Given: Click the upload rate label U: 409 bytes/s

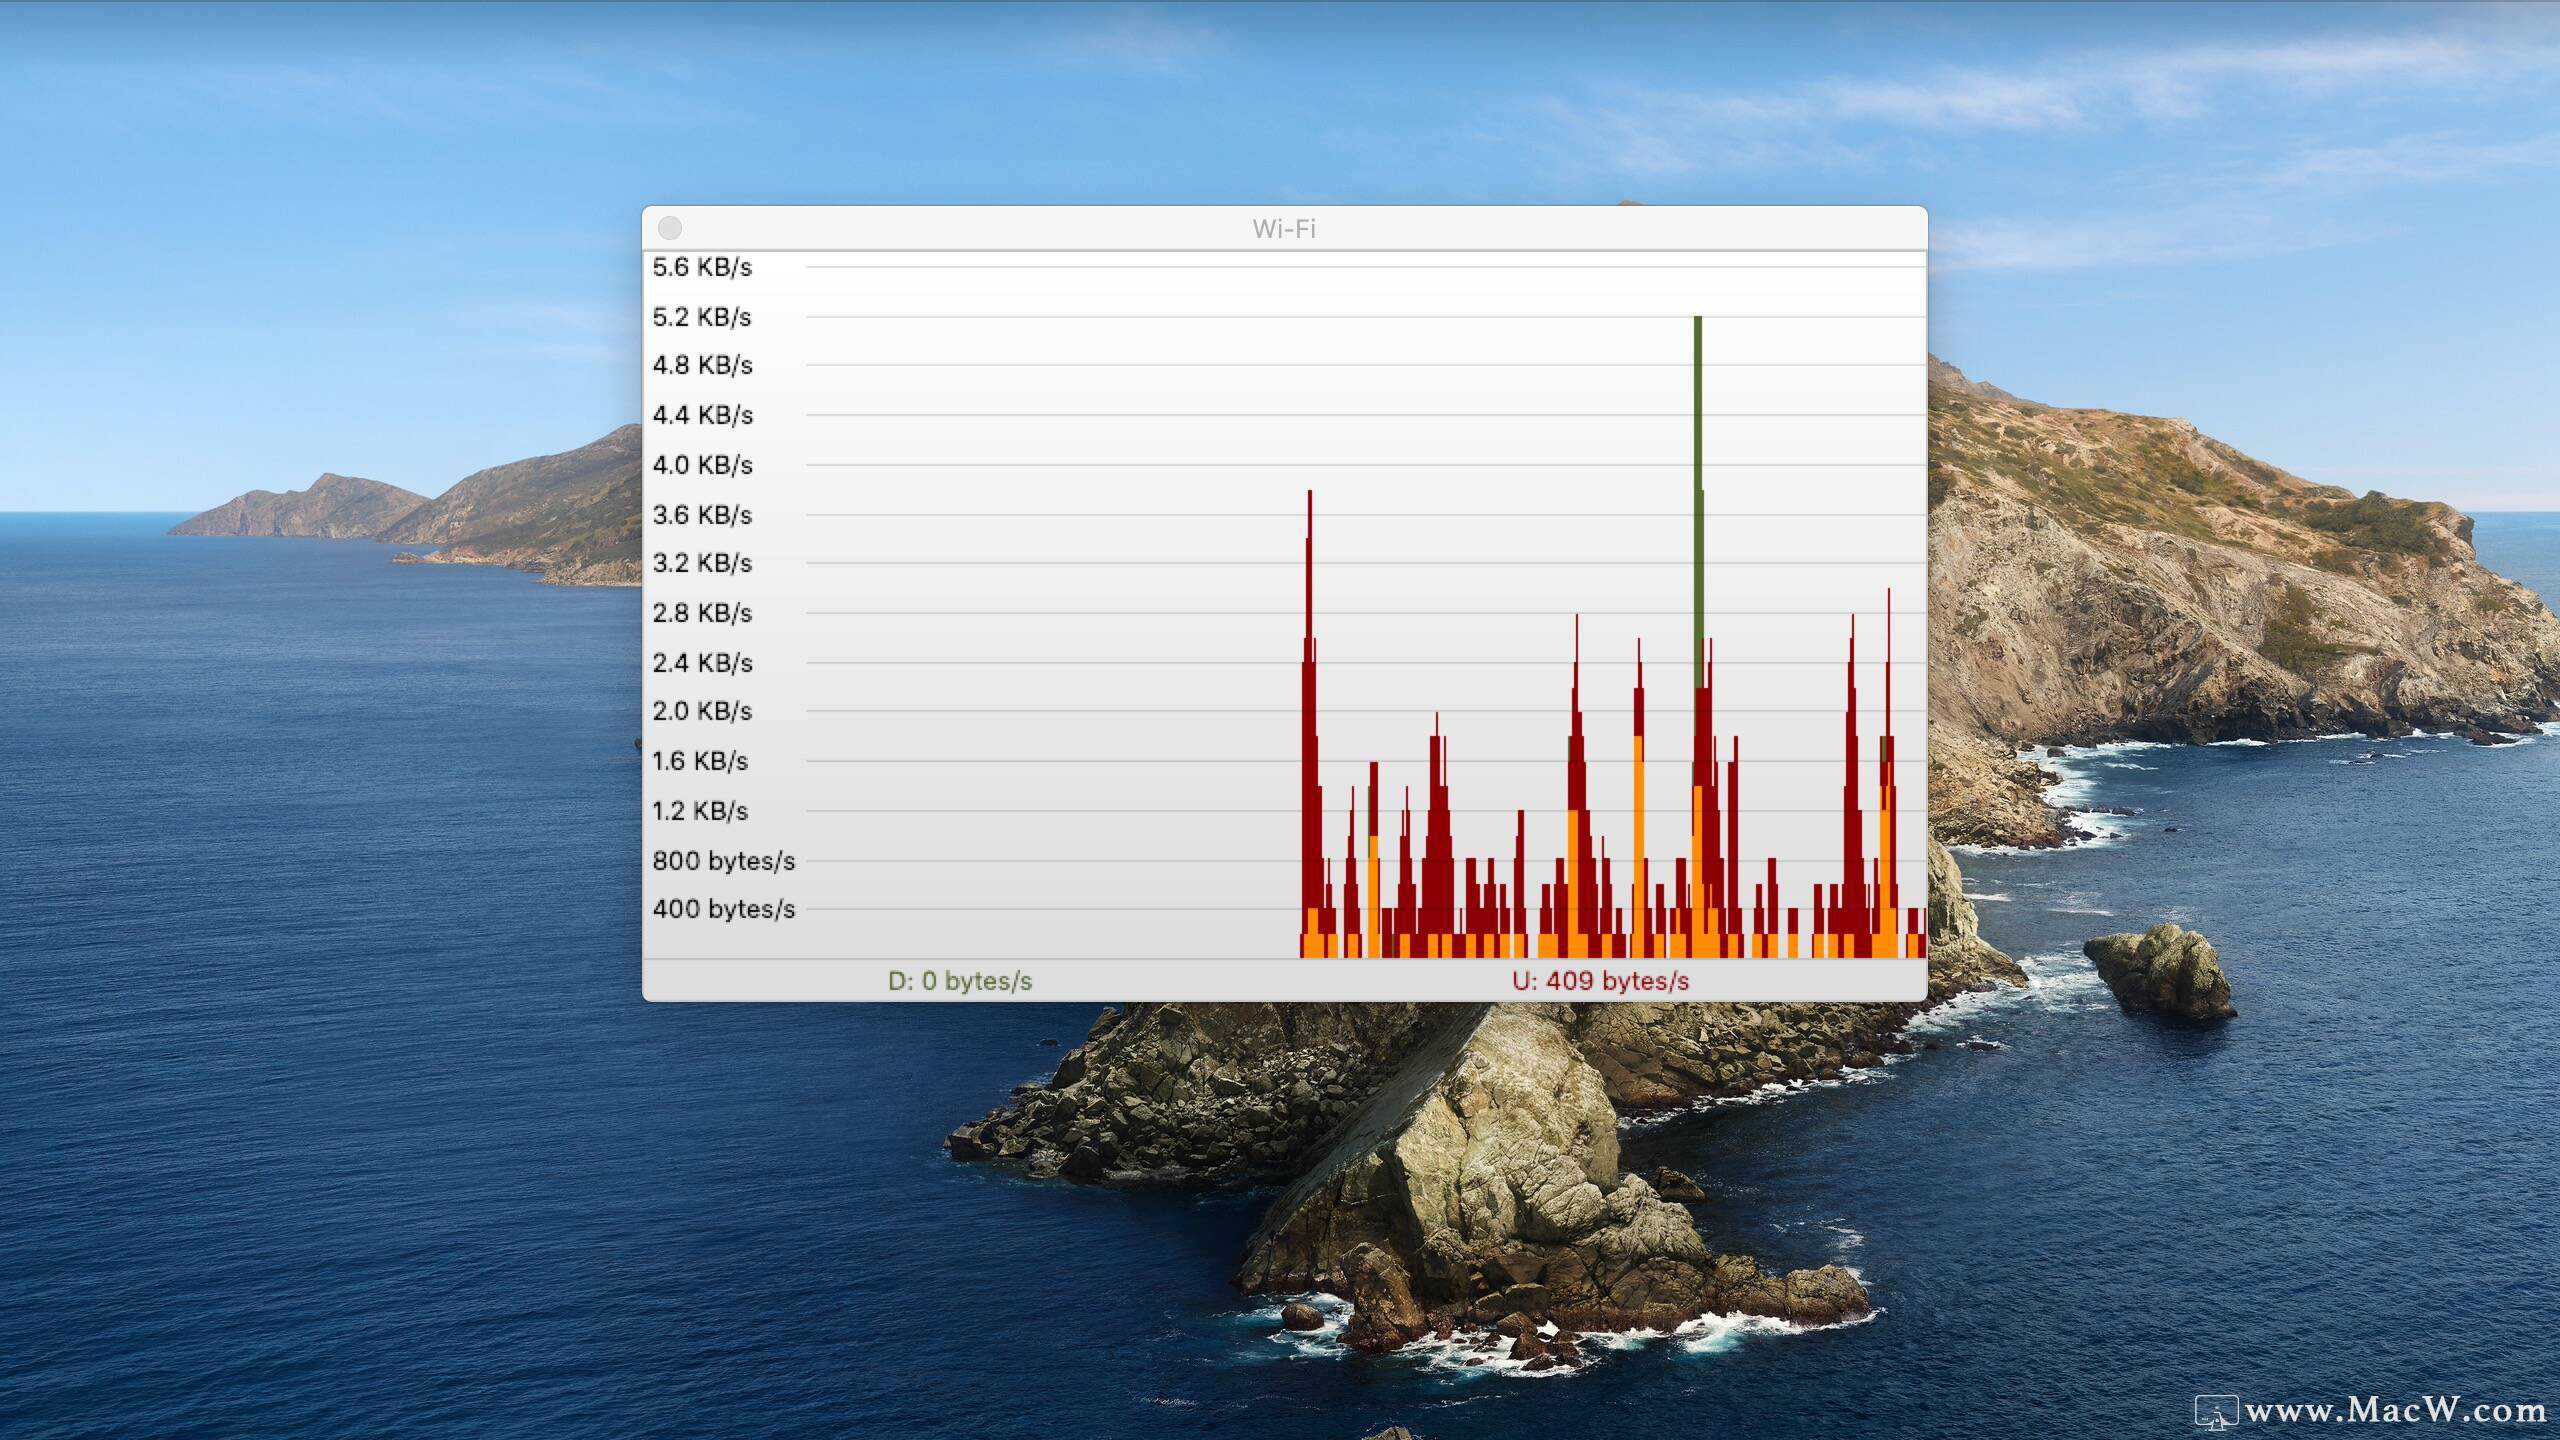Looking at the screenshot, I should pos(1600,981).
